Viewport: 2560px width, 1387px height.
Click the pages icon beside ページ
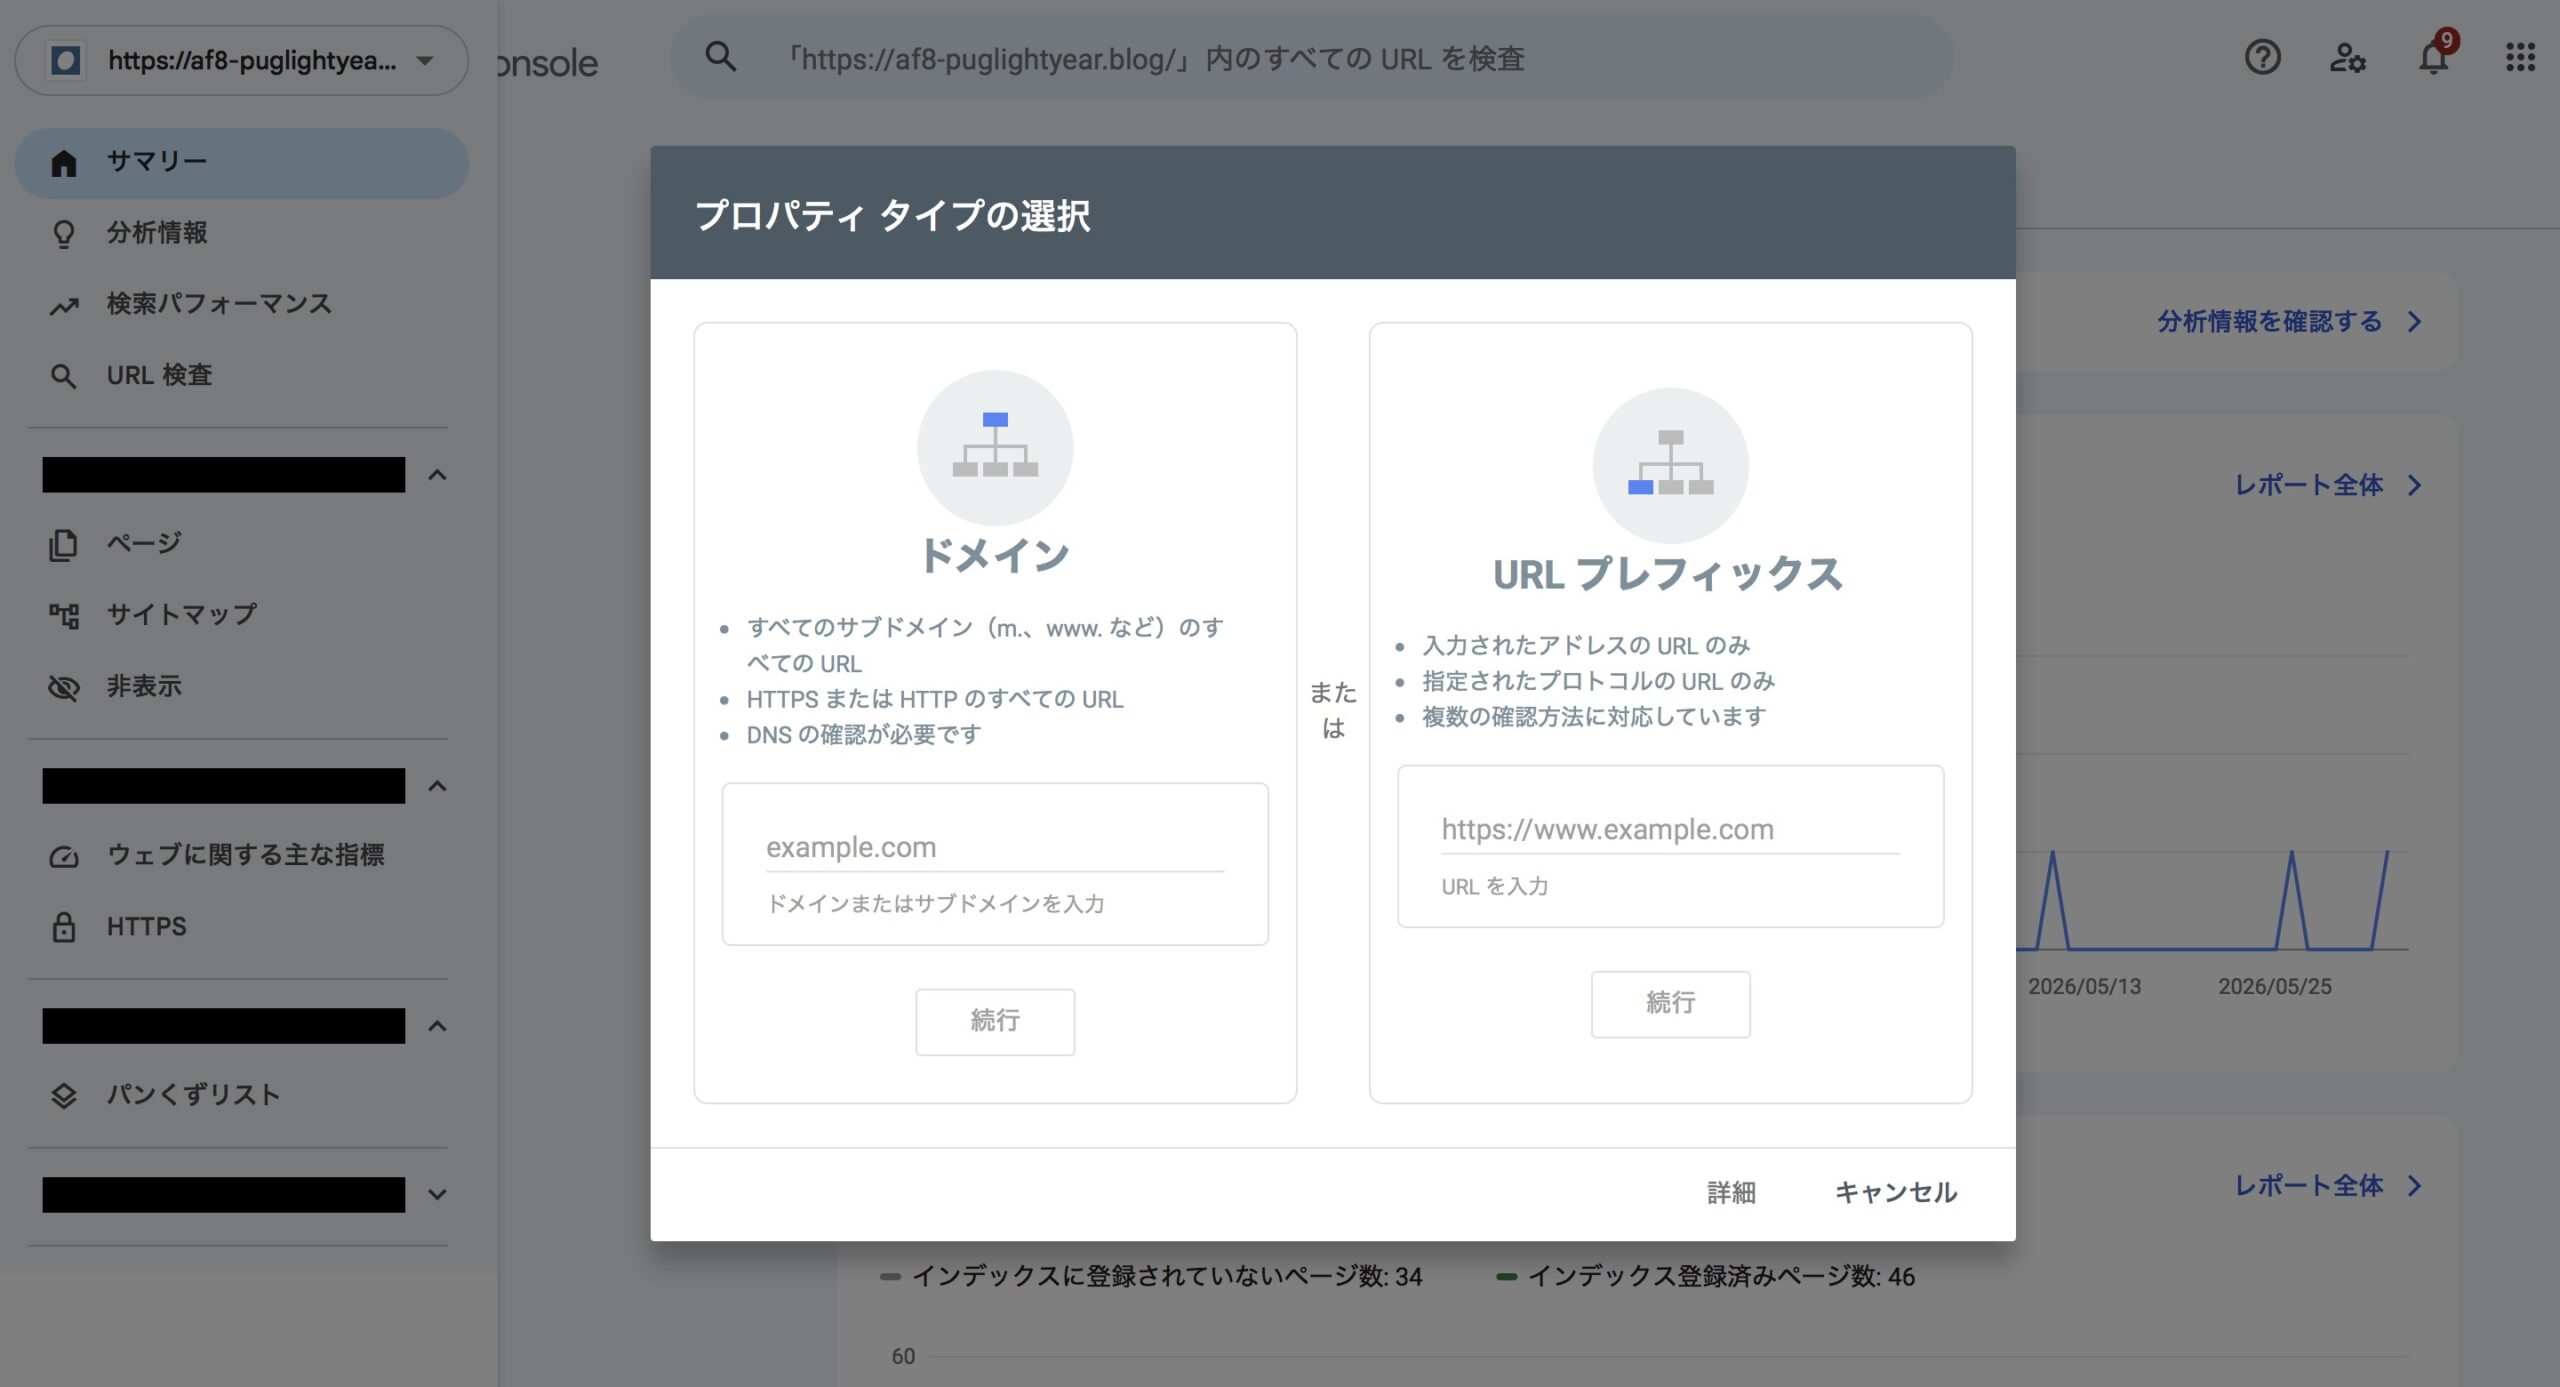64,545
